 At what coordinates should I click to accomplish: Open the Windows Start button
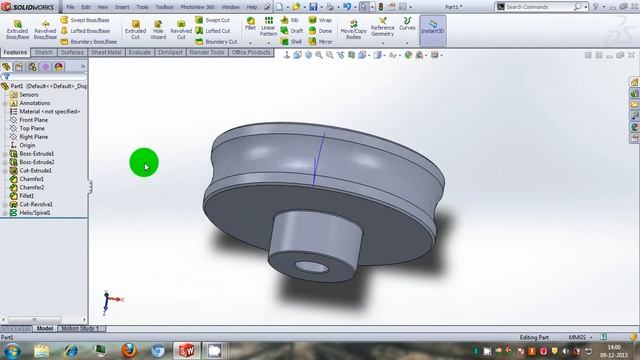coord(12,351)
